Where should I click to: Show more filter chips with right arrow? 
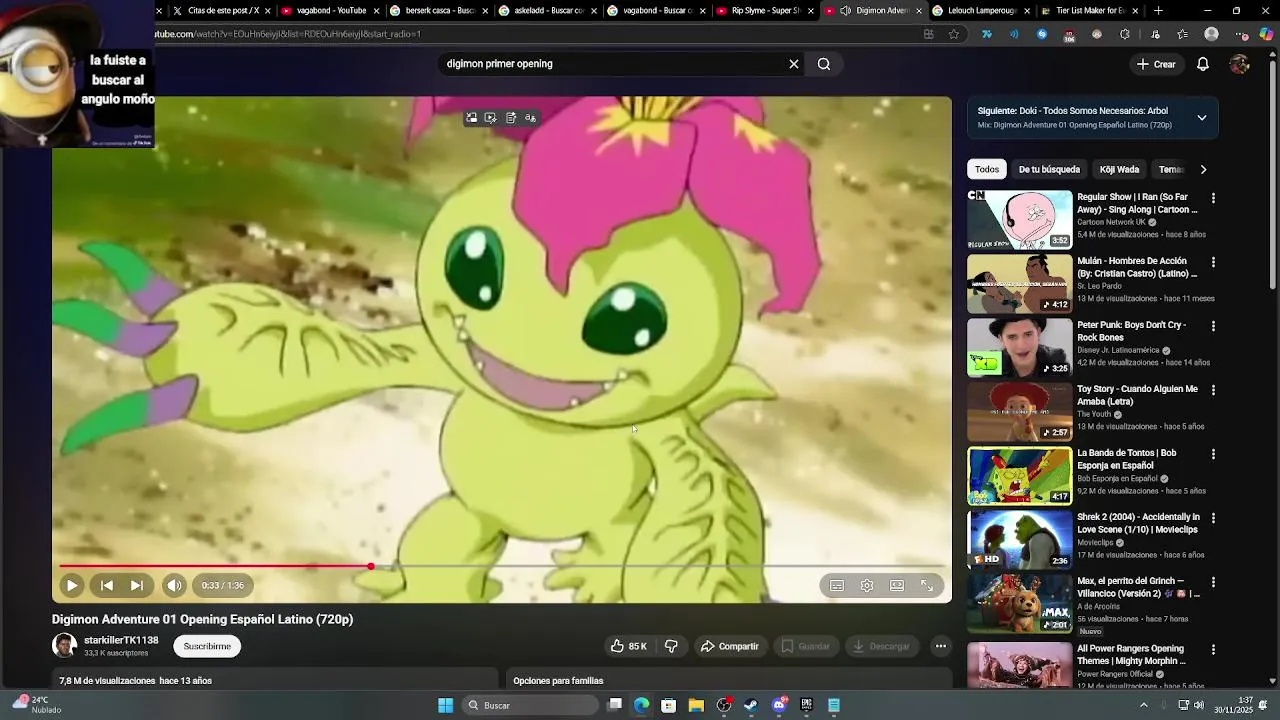(x=1203, y=169)
